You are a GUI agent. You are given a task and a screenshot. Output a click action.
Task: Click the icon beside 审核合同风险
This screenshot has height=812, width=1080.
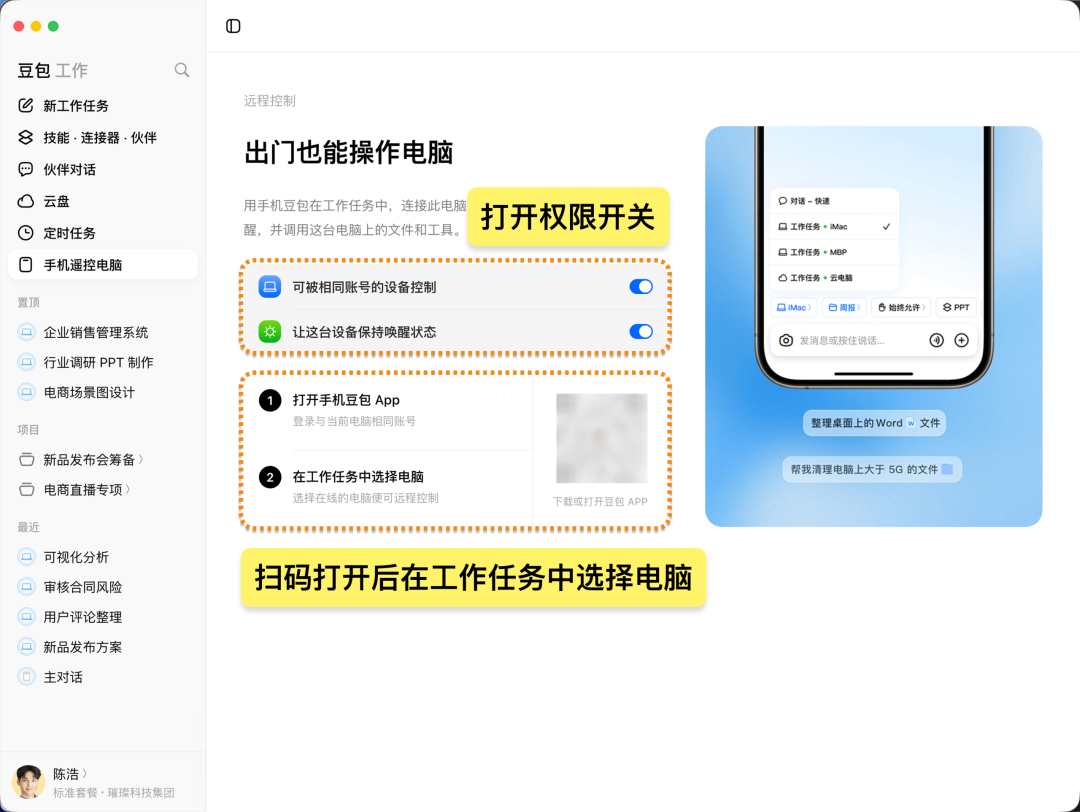26,587
